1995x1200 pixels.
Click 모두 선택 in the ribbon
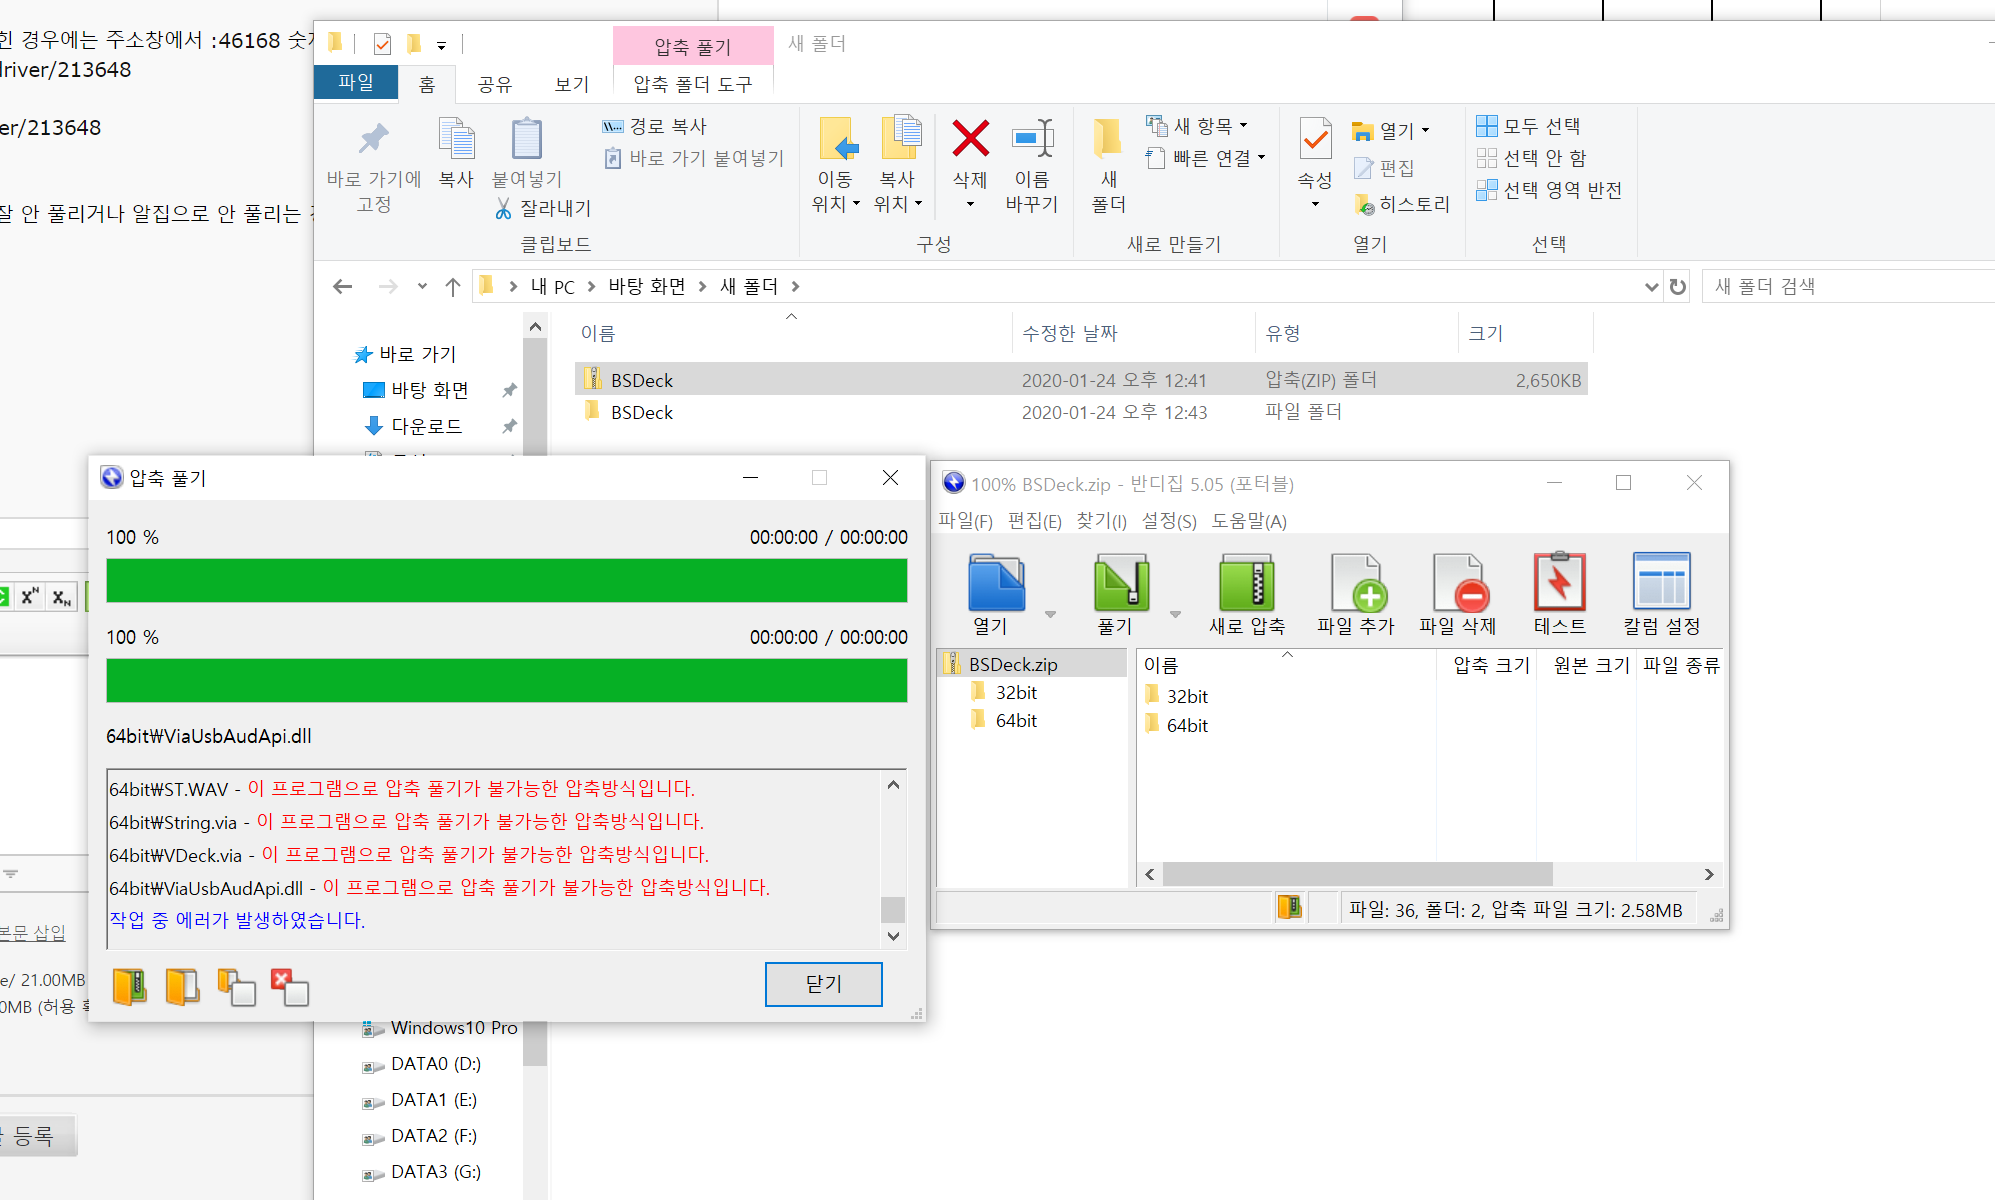tap(1528, 126)
